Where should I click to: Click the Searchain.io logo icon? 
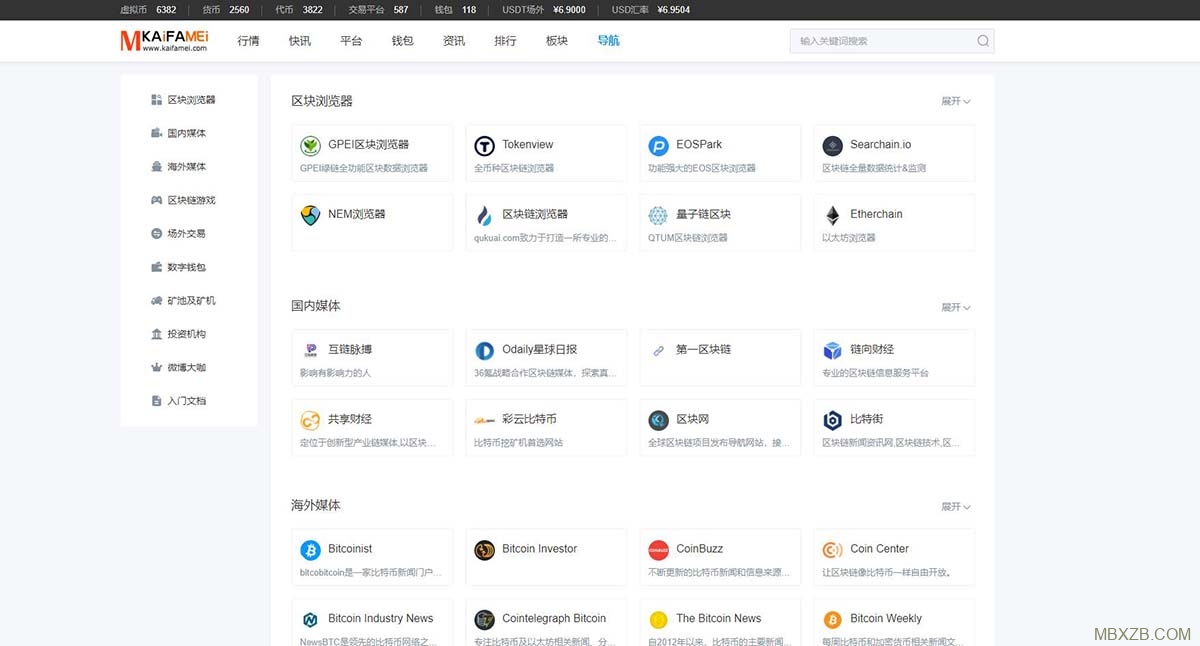pyautogui.click(x=833, y=146)
